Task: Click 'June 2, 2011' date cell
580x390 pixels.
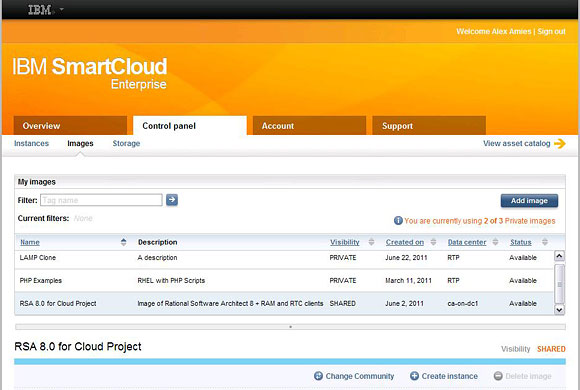Action: click(404, 303)
